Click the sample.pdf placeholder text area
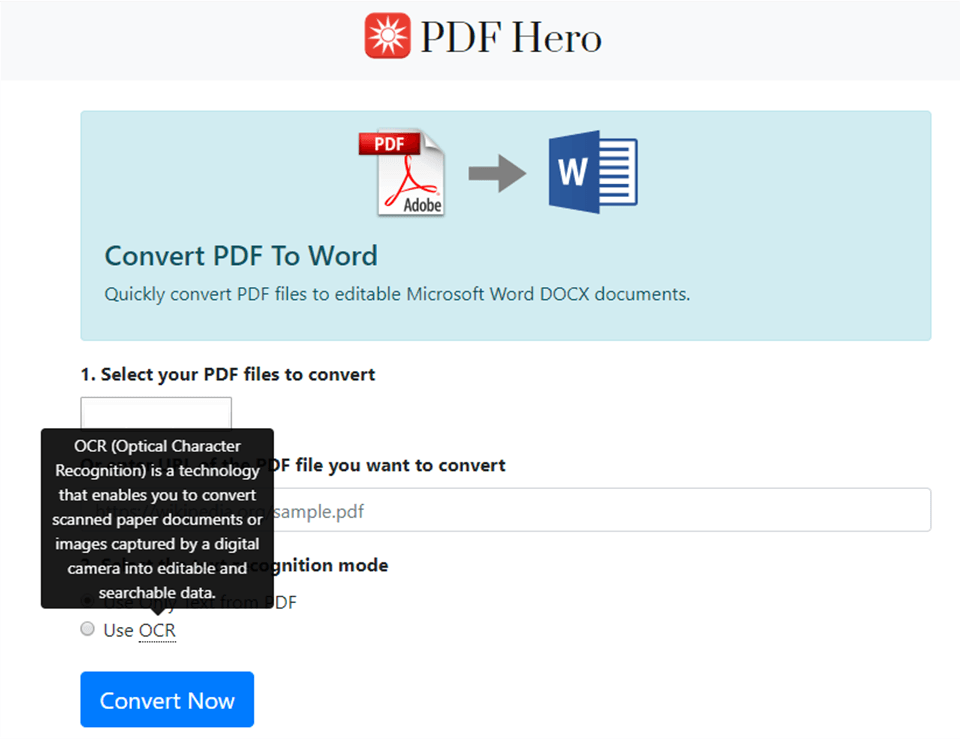 pos(320,510)
